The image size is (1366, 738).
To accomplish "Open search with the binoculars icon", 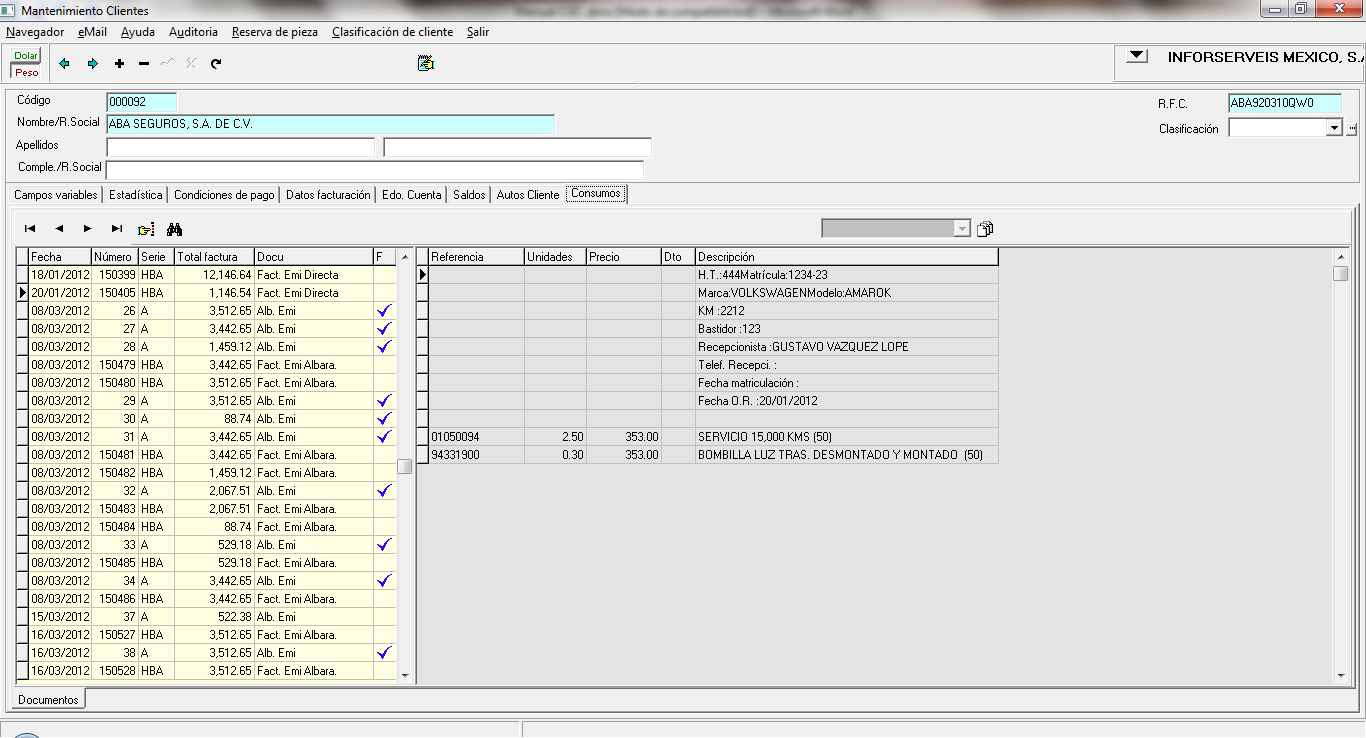I will [174, 229].
